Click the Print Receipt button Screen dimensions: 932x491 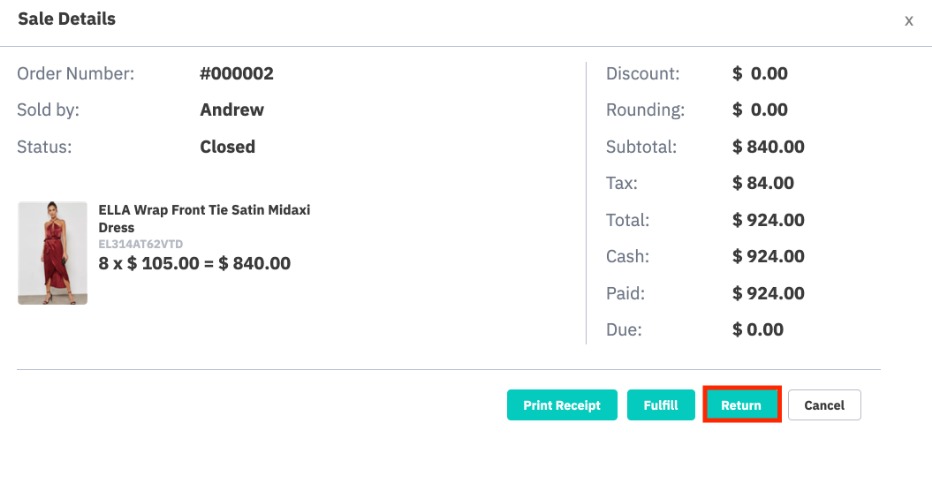point(562,405)
